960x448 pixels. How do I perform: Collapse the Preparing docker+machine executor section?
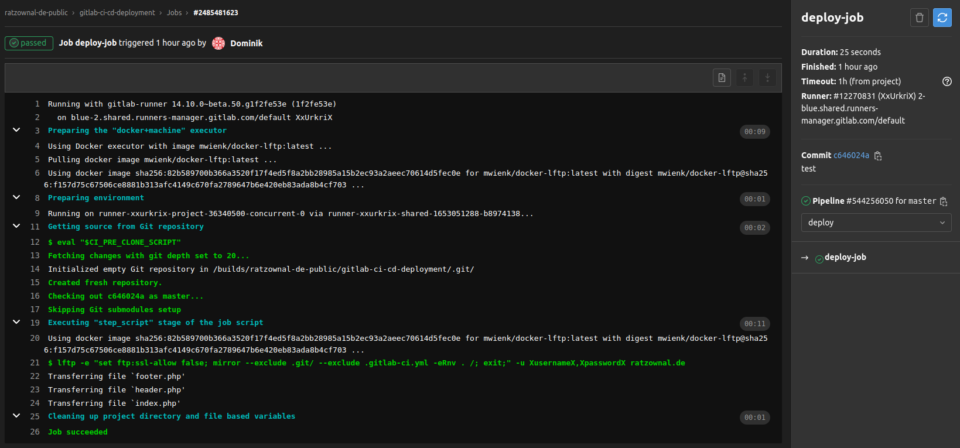click(x=16, y=130)
